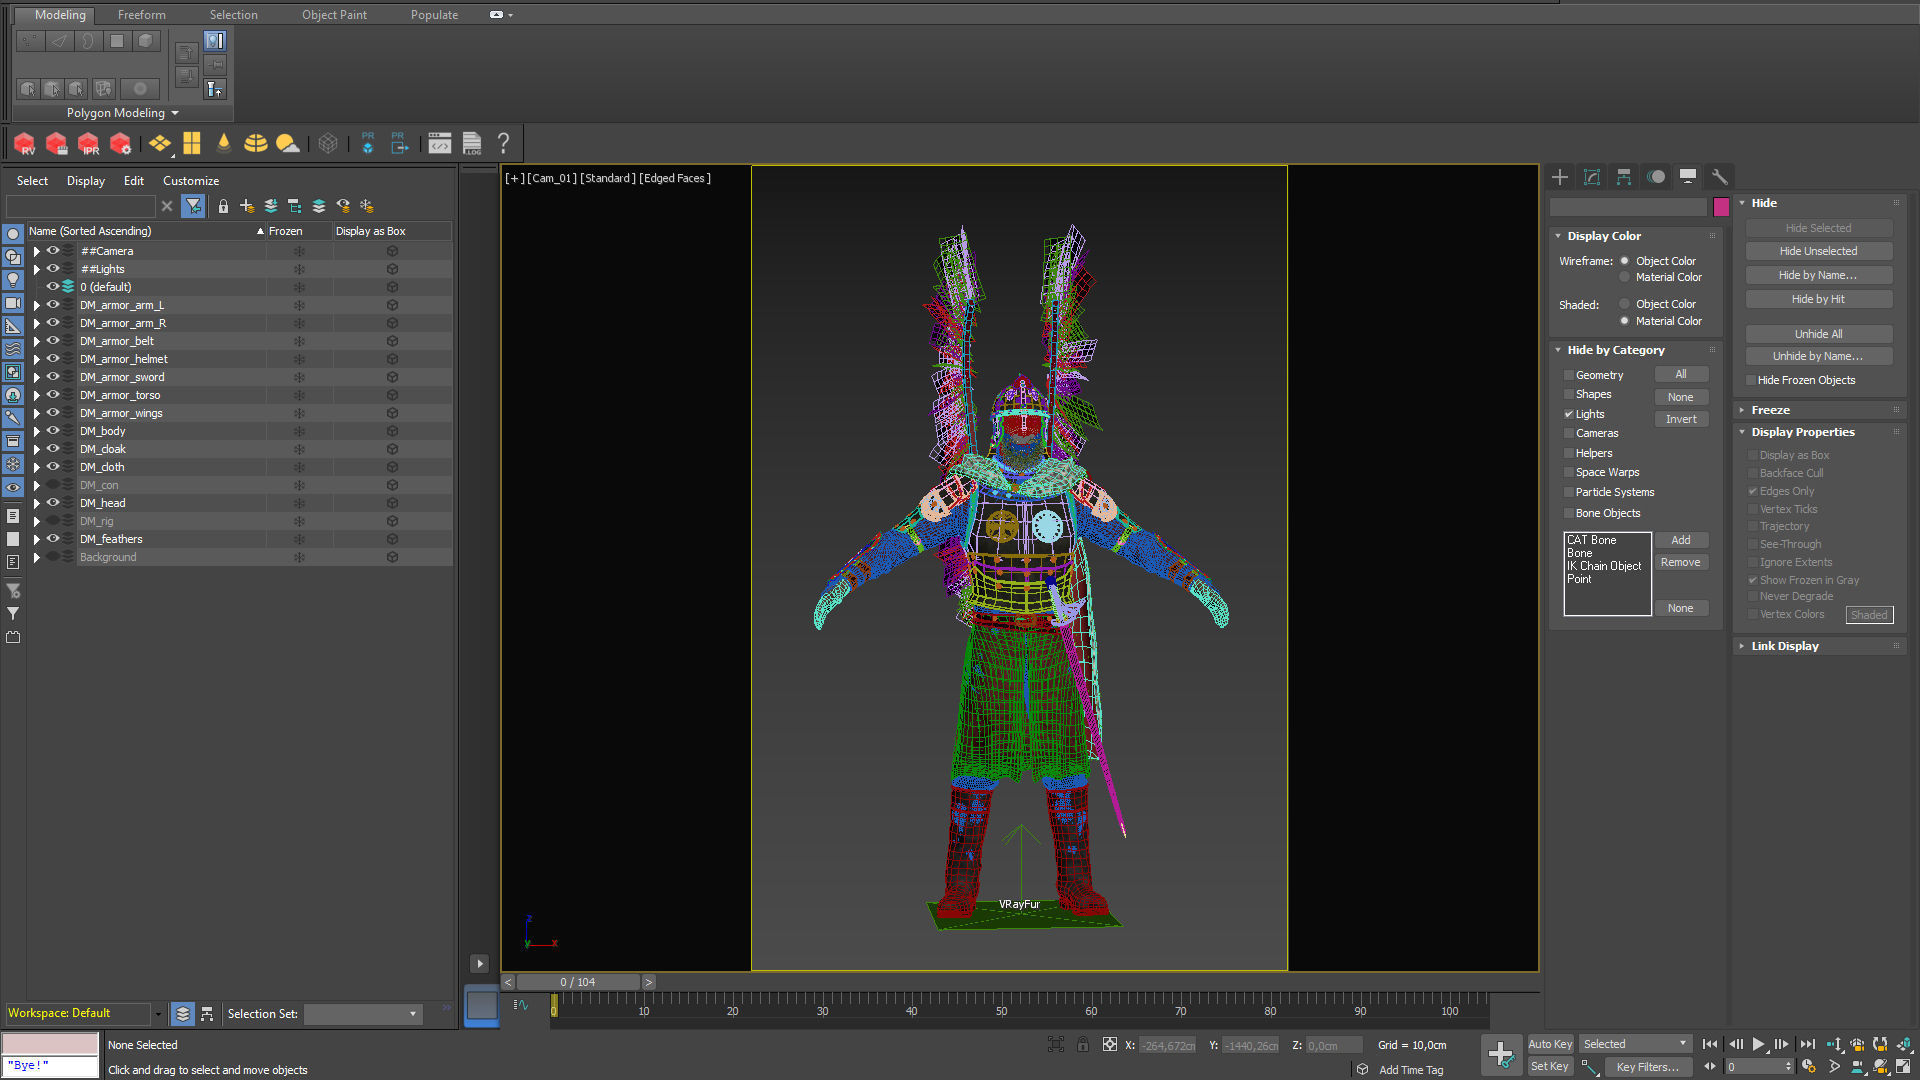Open the scene explorer Customize menu
1920x1080 pixels.
point(191,181)
